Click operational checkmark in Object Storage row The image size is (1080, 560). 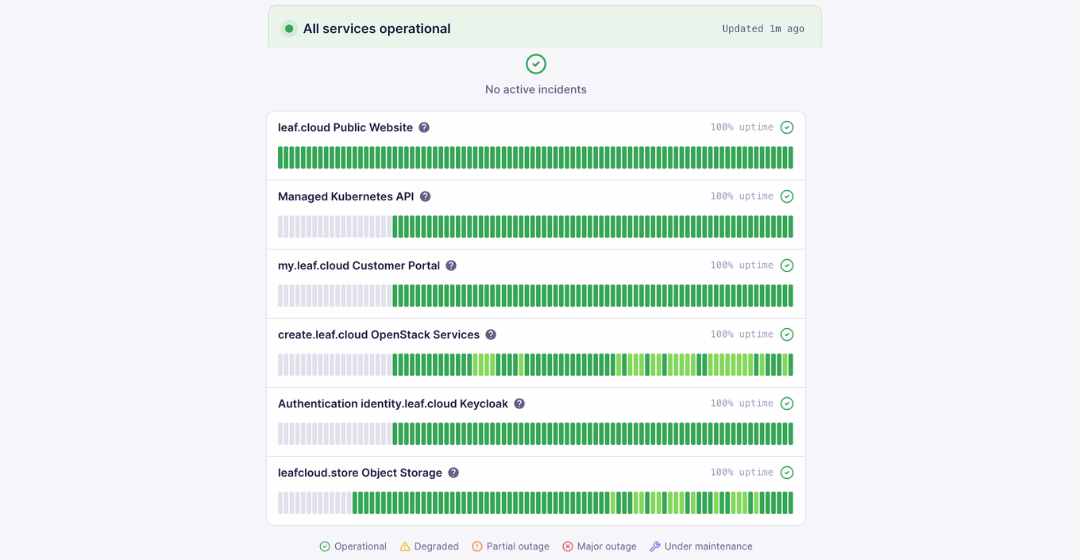(x=787, y=473)
